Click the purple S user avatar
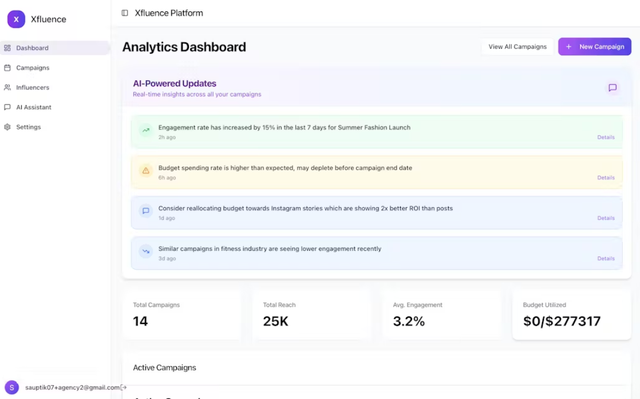Viewport: 640px width, 399px height. [12, 387]
